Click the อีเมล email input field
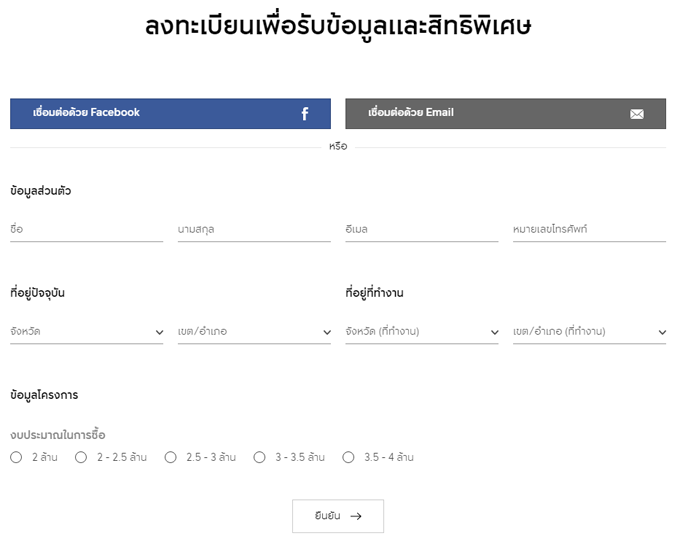This screenshot has height=544, width=680. (x=421, y=229)
